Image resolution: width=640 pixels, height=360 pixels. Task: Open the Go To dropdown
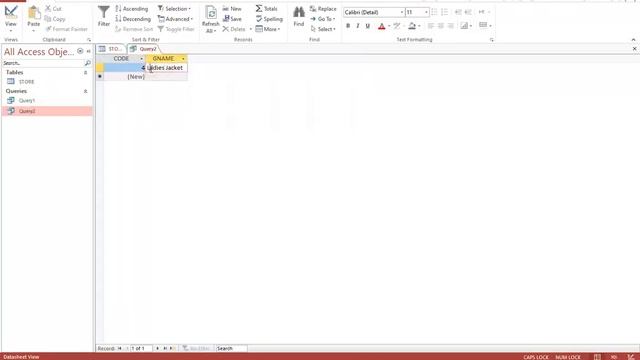click(322, 19)
